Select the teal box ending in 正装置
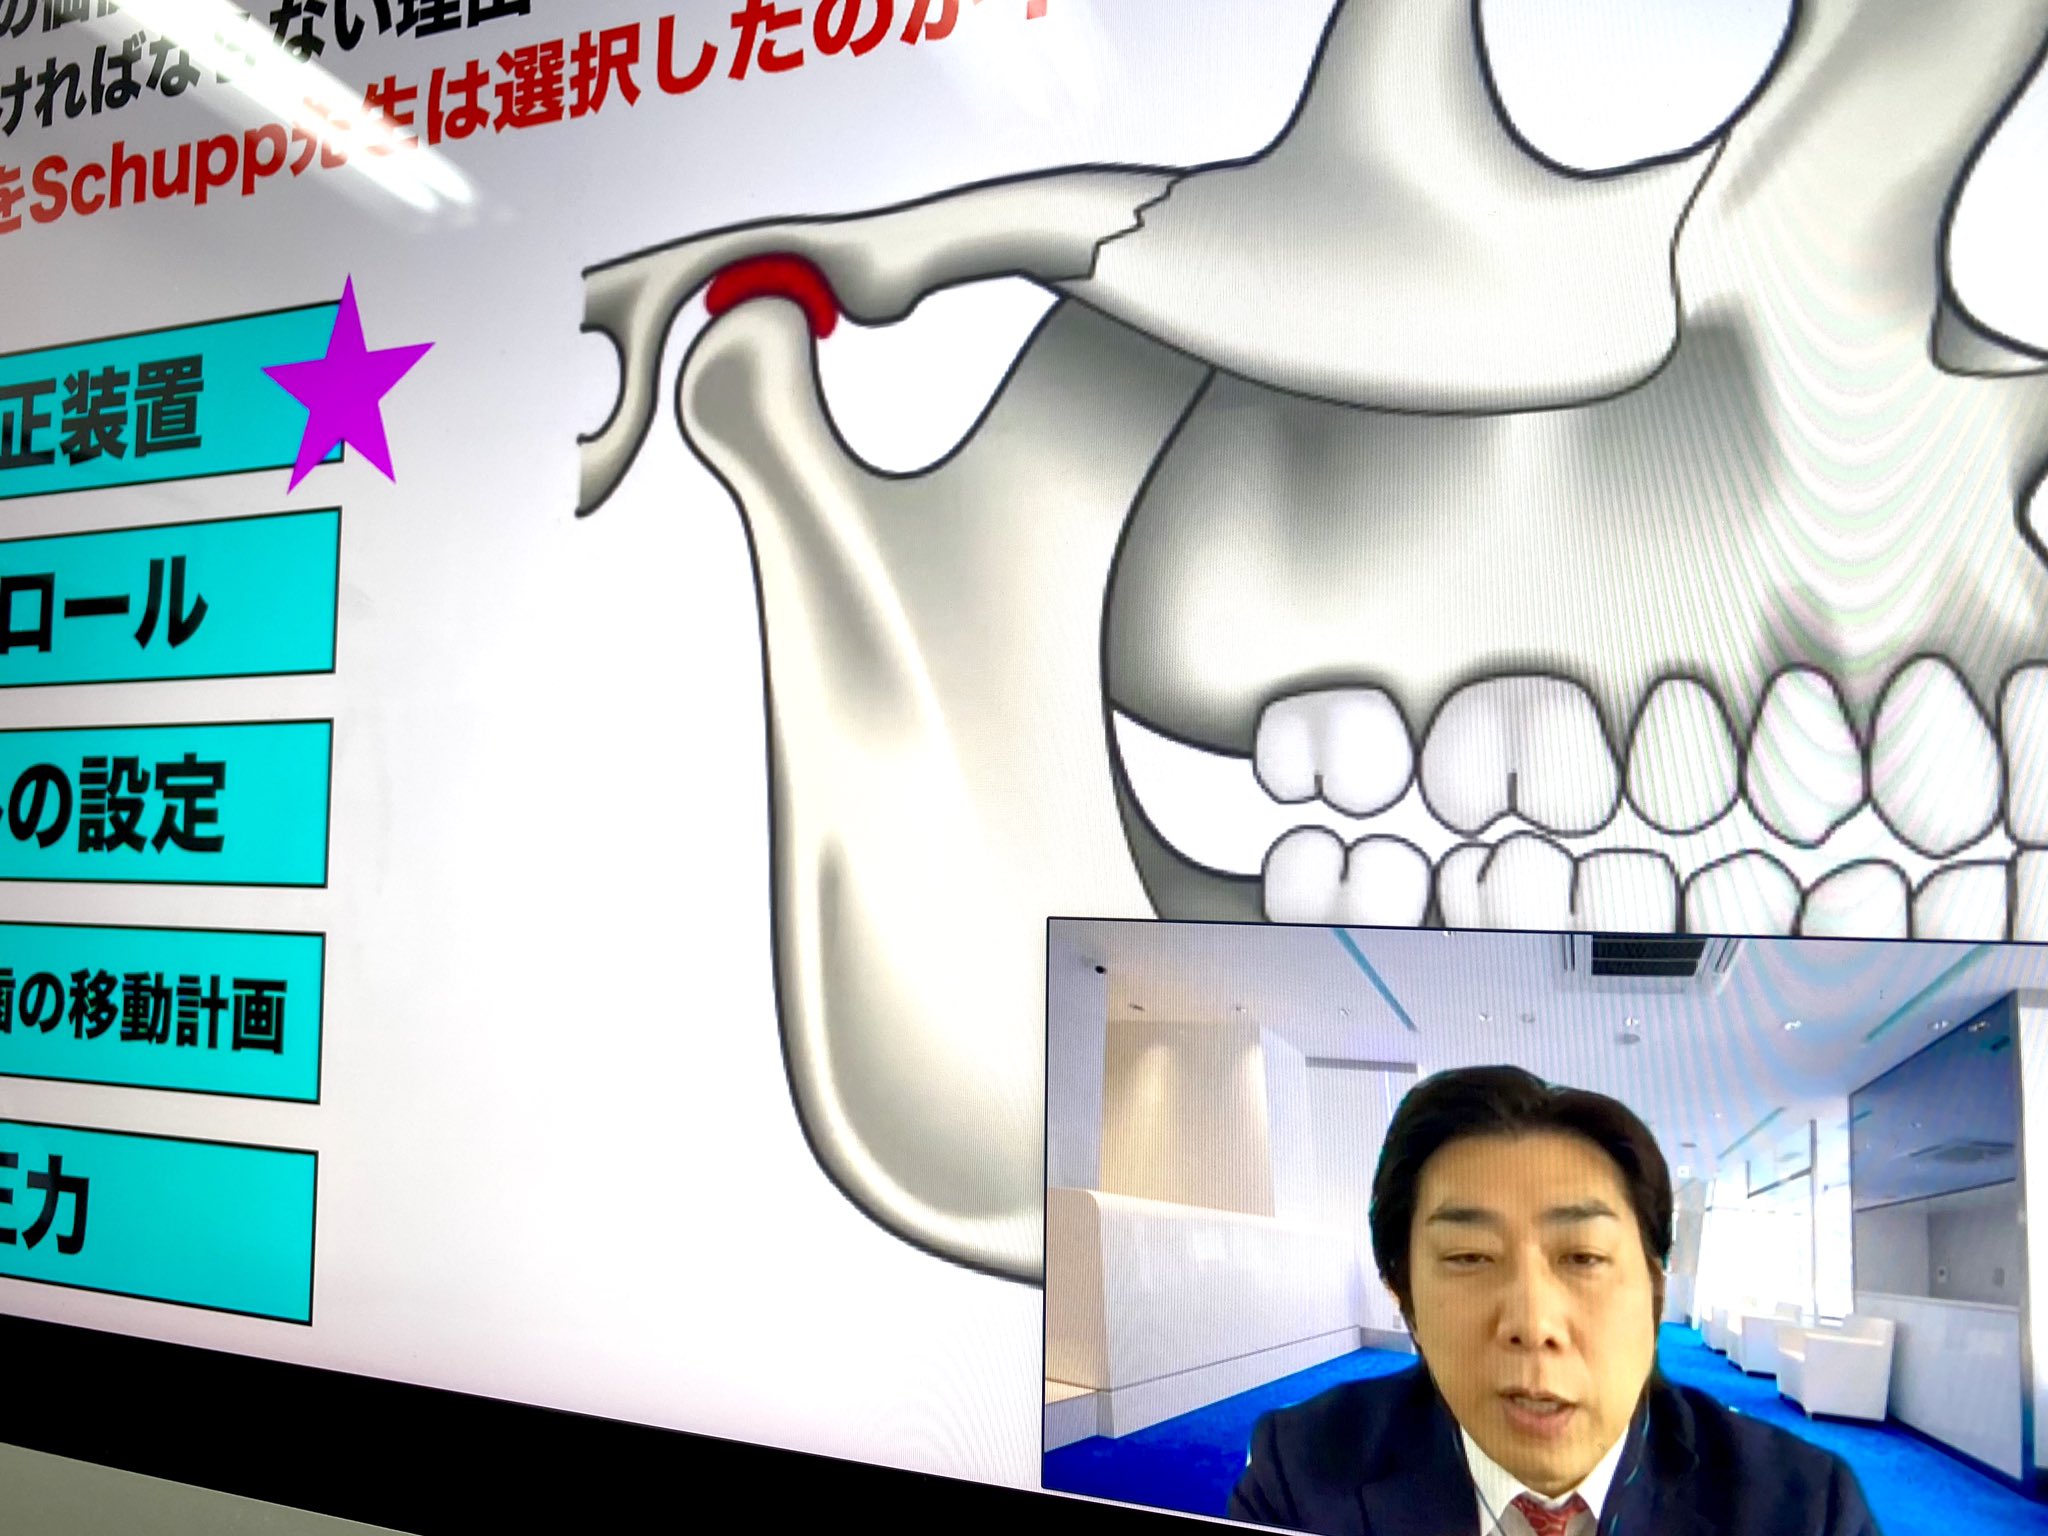 (x=130, y=410)
